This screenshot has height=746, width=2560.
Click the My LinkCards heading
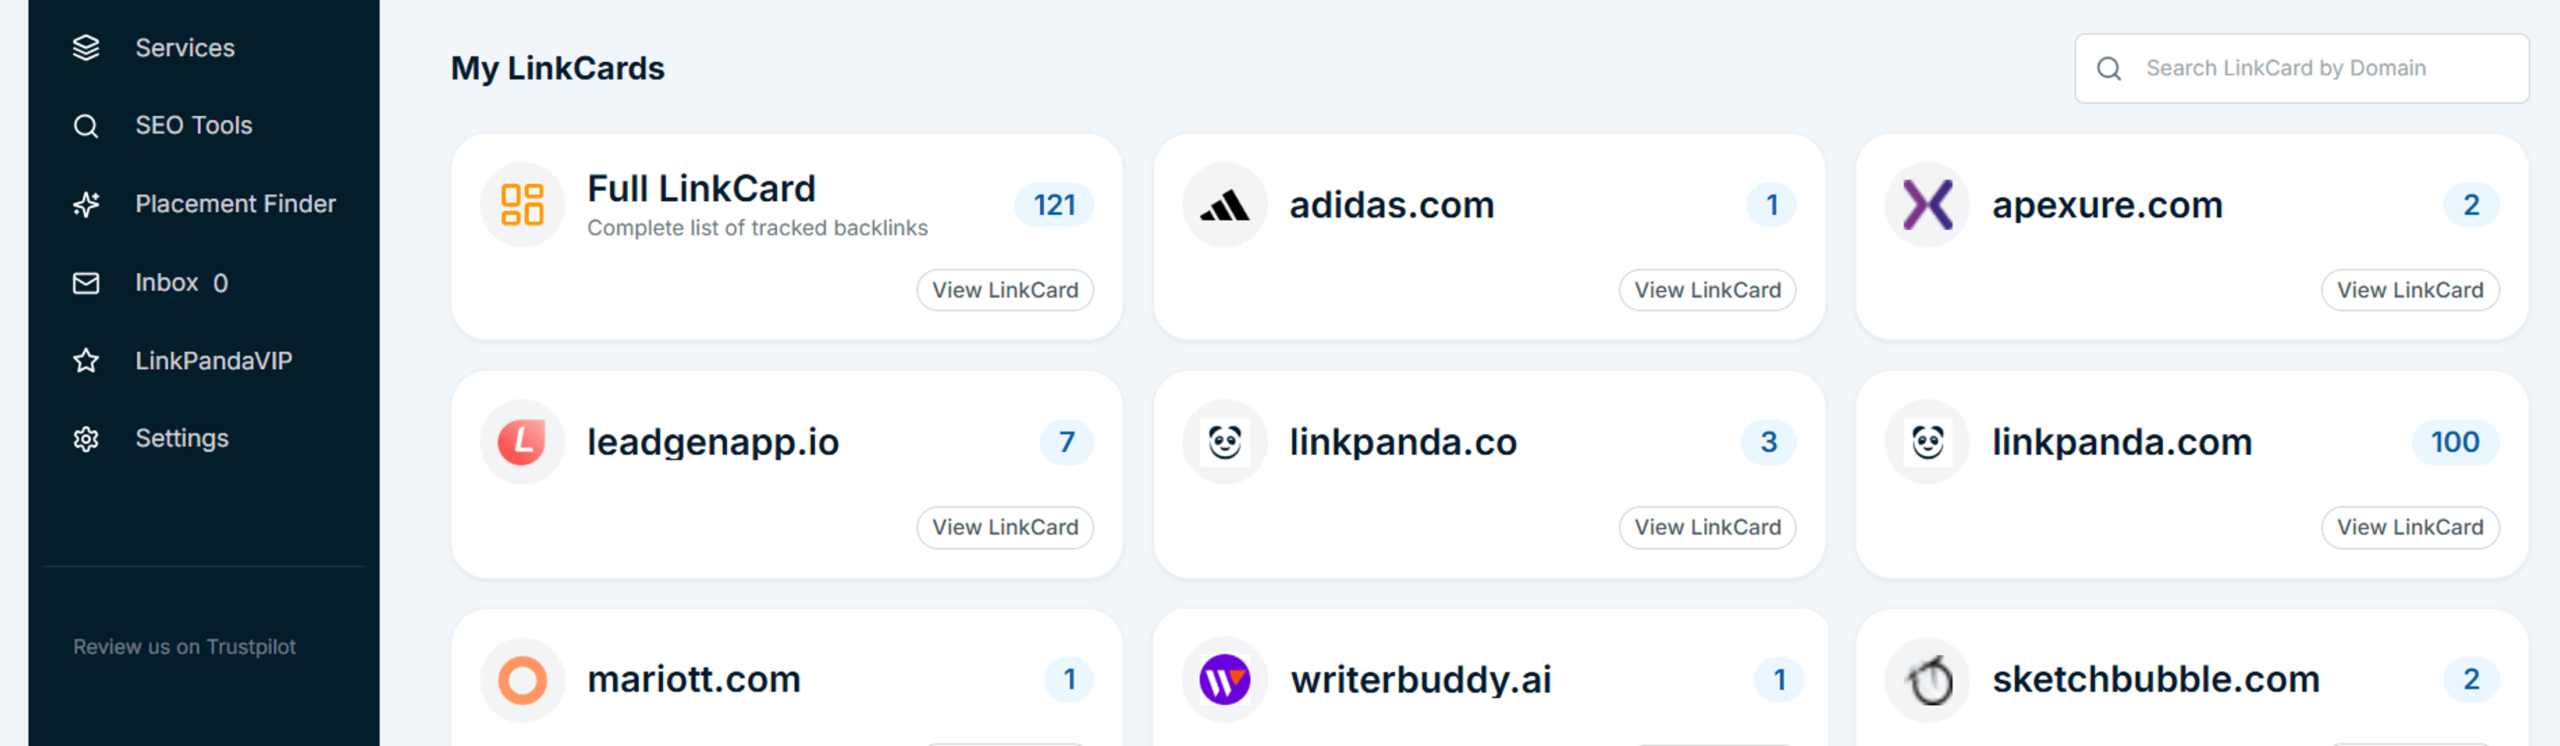557,68
